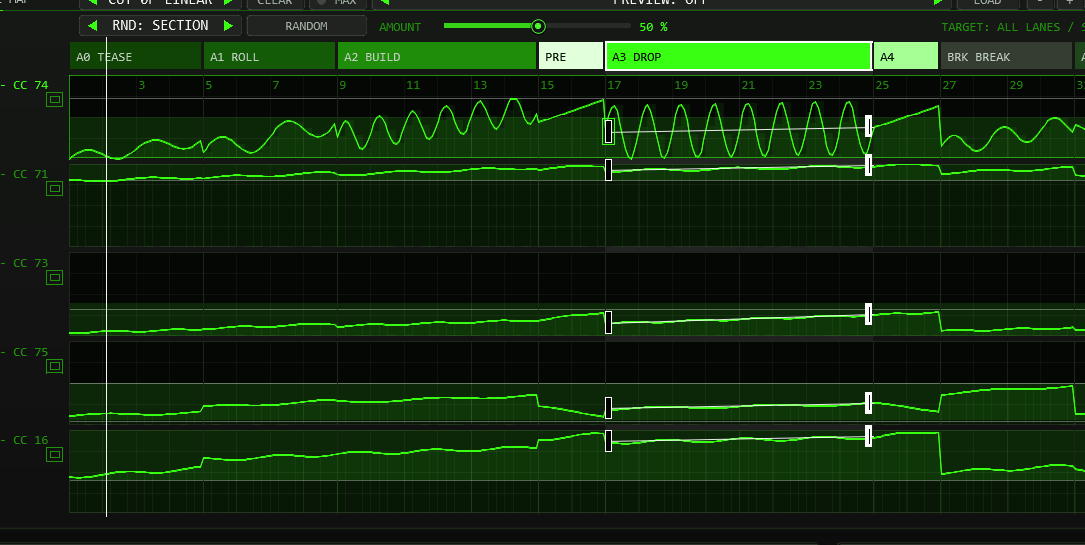Select the A0 TEASE section
The height and width of the screenshot is (545, 1085).
coord(136,57)
